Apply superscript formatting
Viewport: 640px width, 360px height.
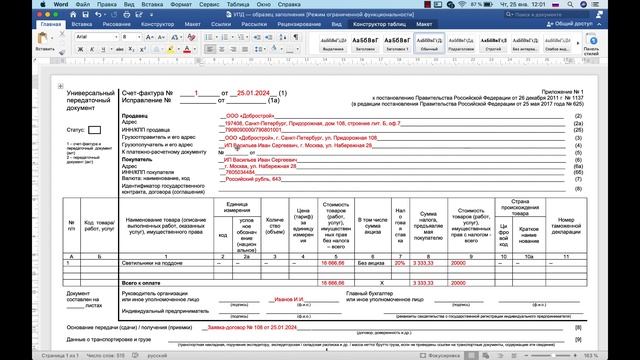pos(143,49)
